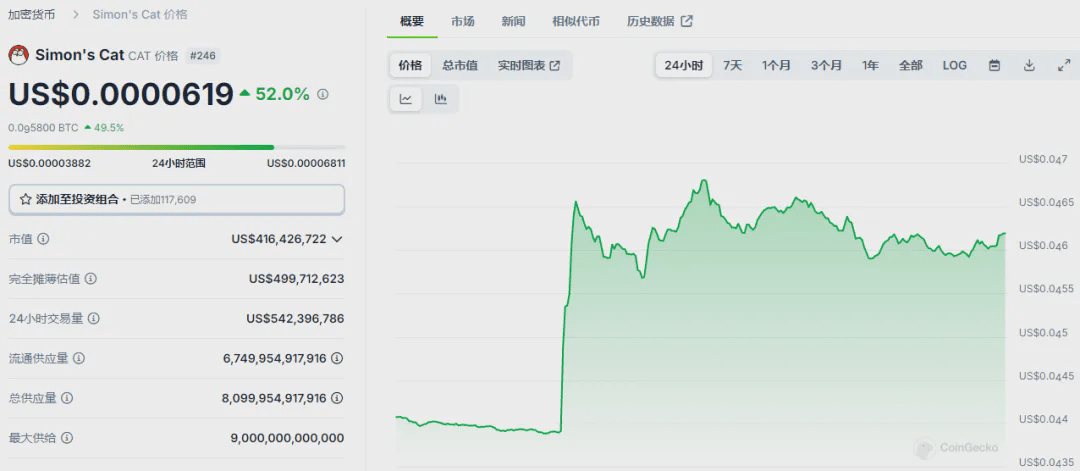Go to 加密货币 breadcrumb link
This screenshot has height=471, width=1080.
click(x=32, y=14)
